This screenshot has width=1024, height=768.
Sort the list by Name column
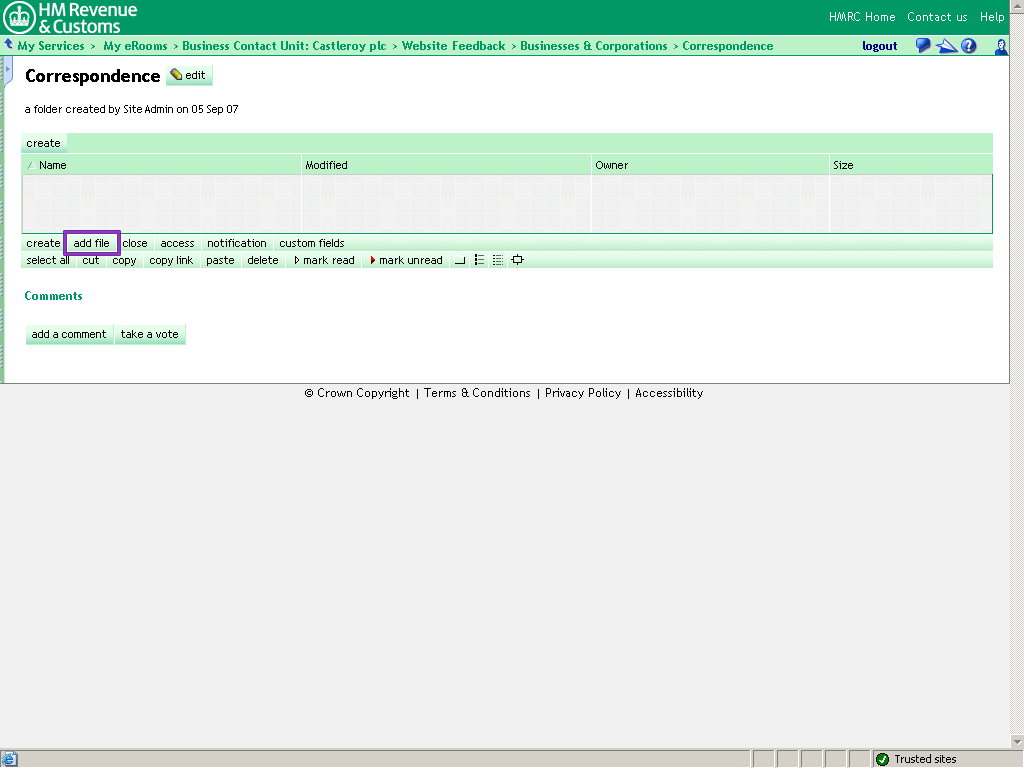tap(52, 165)
